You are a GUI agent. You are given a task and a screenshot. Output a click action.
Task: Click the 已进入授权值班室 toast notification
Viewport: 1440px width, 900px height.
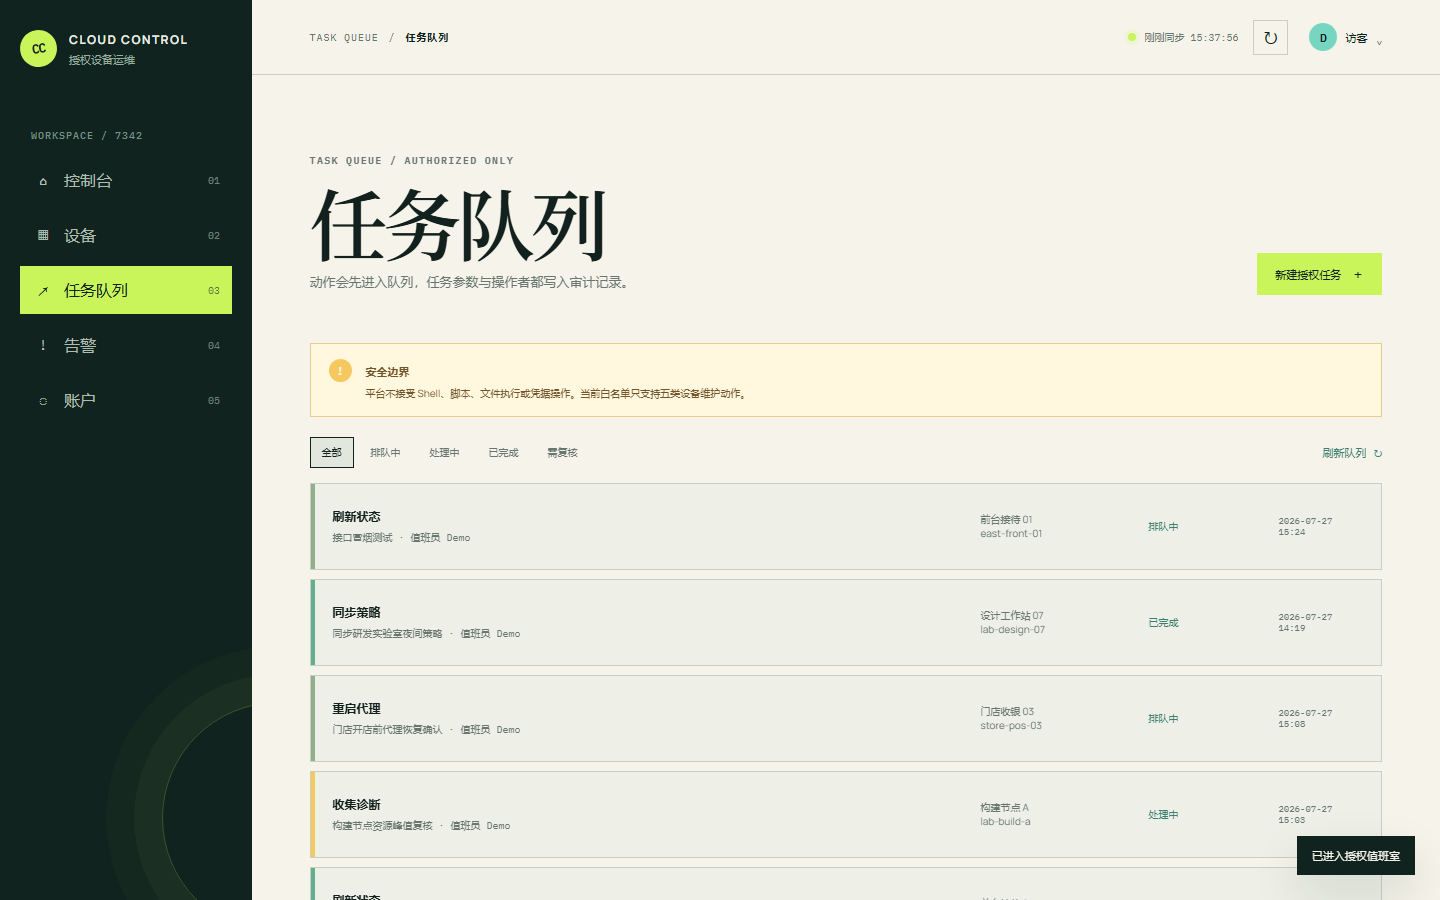pos(1356,856)
